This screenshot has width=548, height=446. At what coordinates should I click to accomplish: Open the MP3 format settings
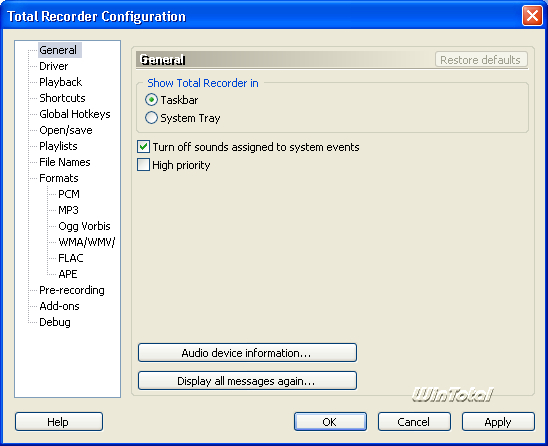tap(68, 210)
